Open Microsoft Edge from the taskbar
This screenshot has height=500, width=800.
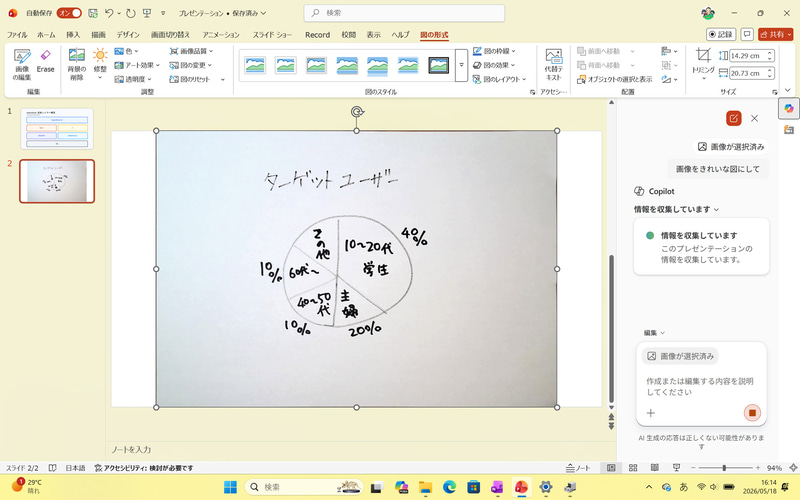[x=449, y=487]
